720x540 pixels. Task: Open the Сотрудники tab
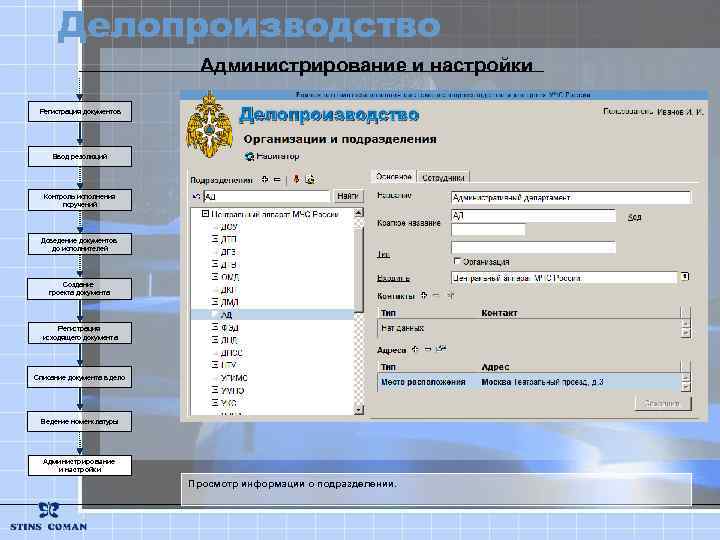443,177
